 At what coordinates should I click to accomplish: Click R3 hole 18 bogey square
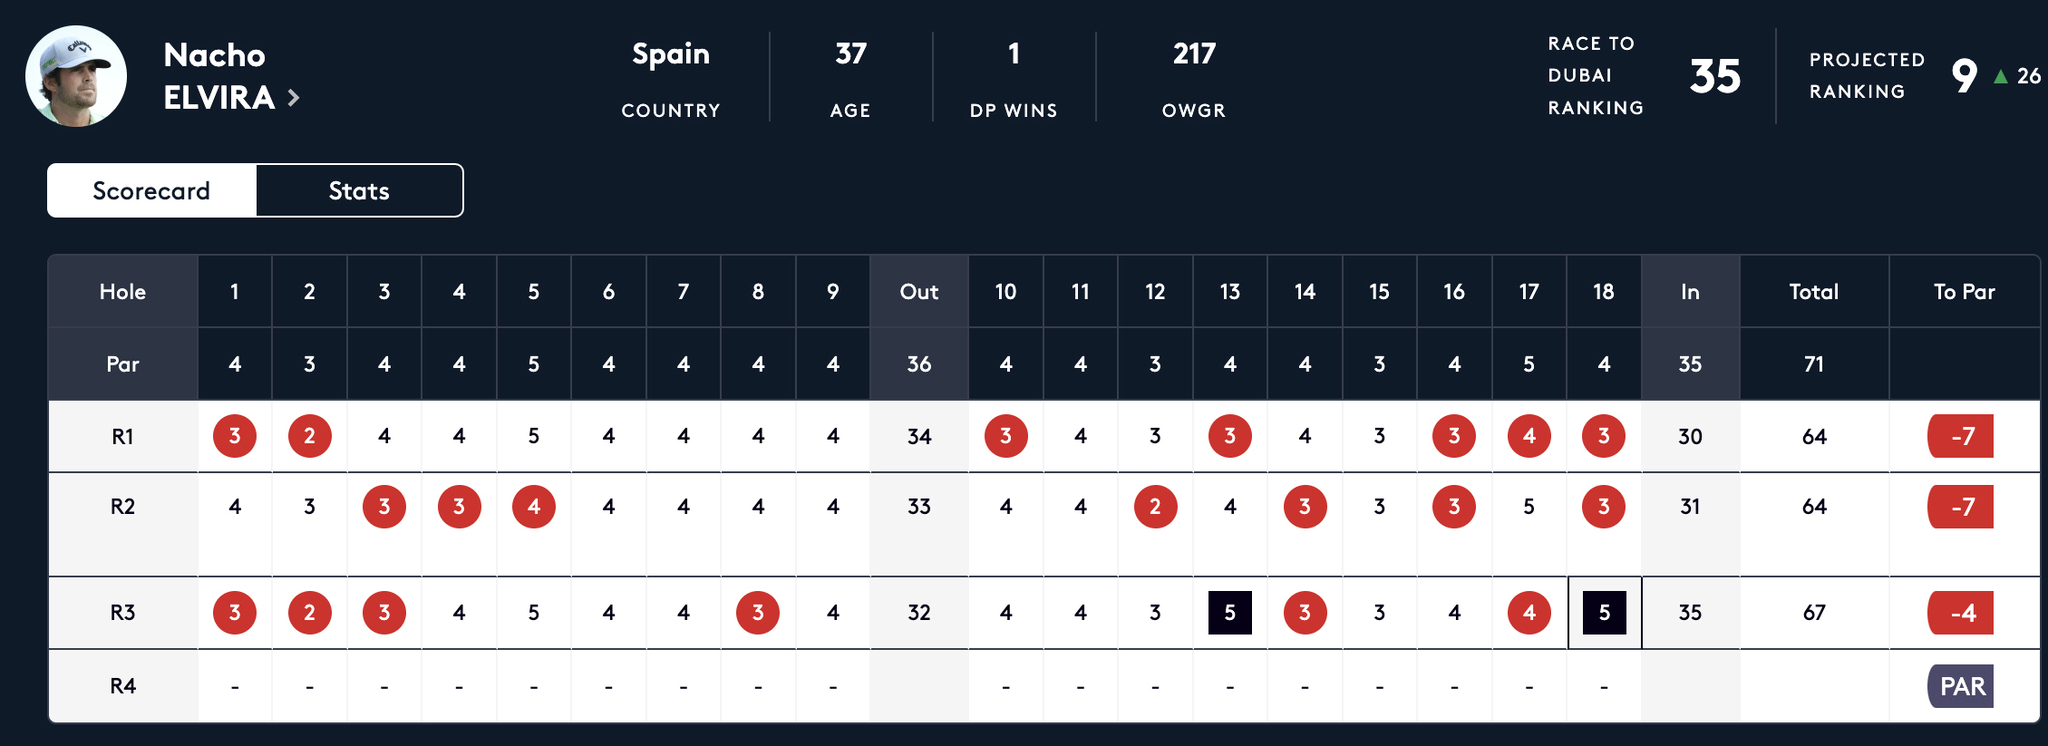point(1604,613)
